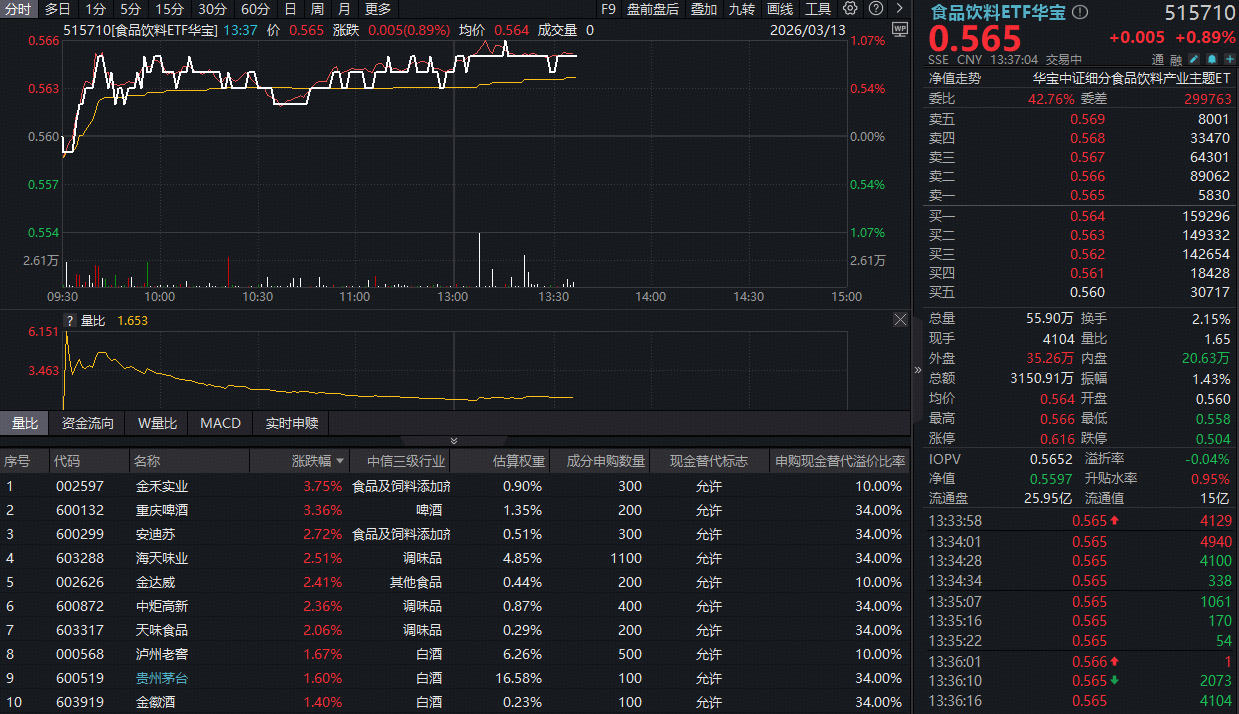Set a price alert with the bell icon
The image size is (1239, 714).
[1213, 58]
